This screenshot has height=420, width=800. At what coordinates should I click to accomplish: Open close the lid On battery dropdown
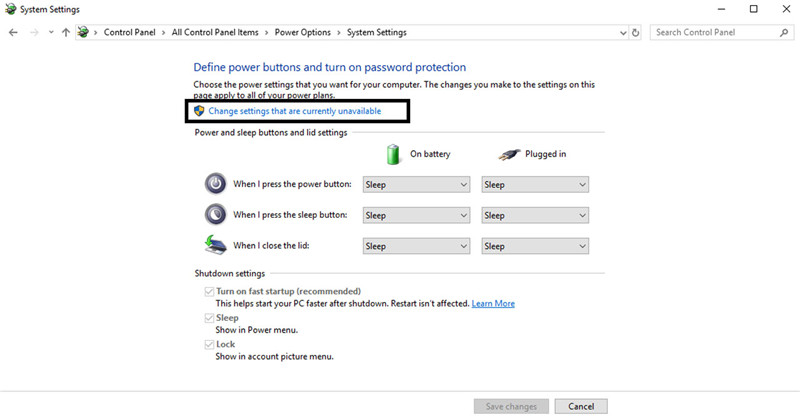pos(415,246)
